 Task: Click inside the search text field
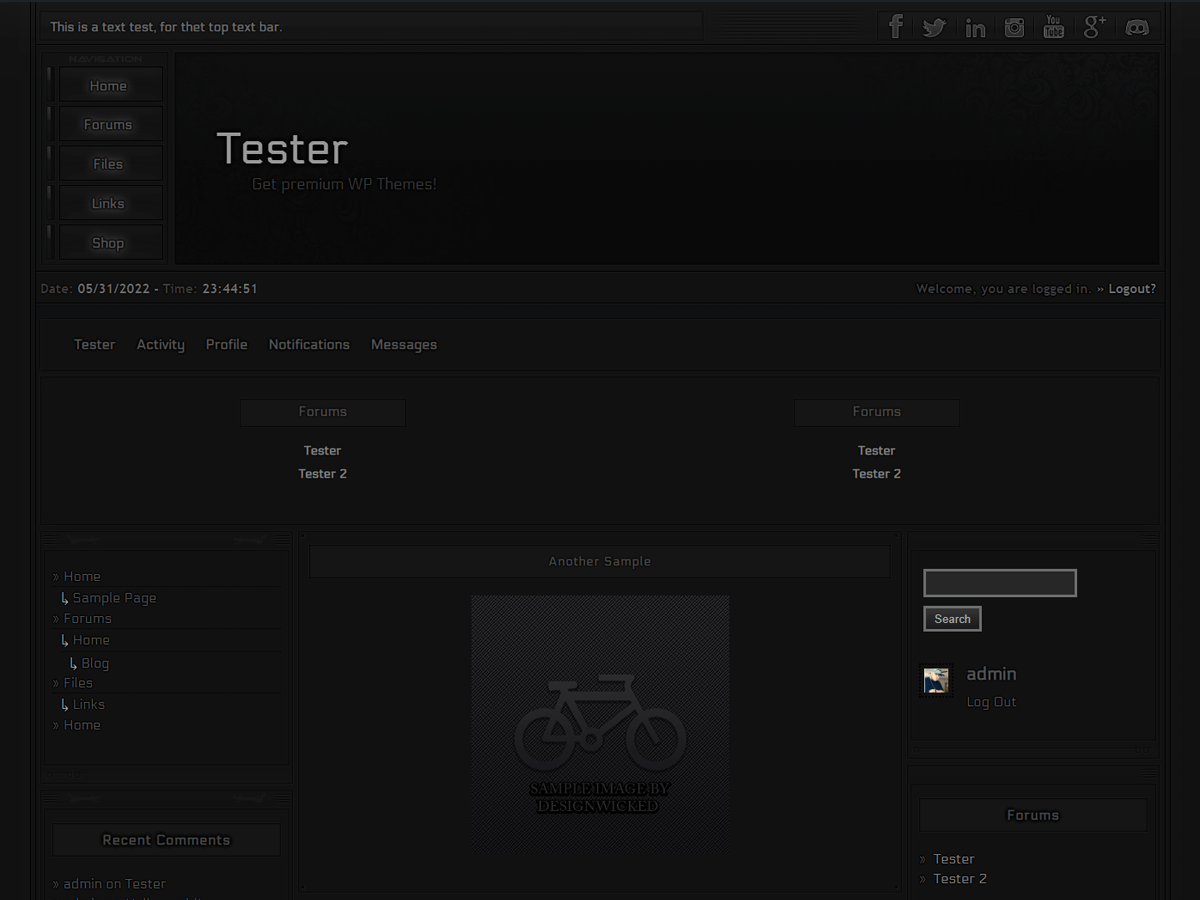tap(999, 583)
